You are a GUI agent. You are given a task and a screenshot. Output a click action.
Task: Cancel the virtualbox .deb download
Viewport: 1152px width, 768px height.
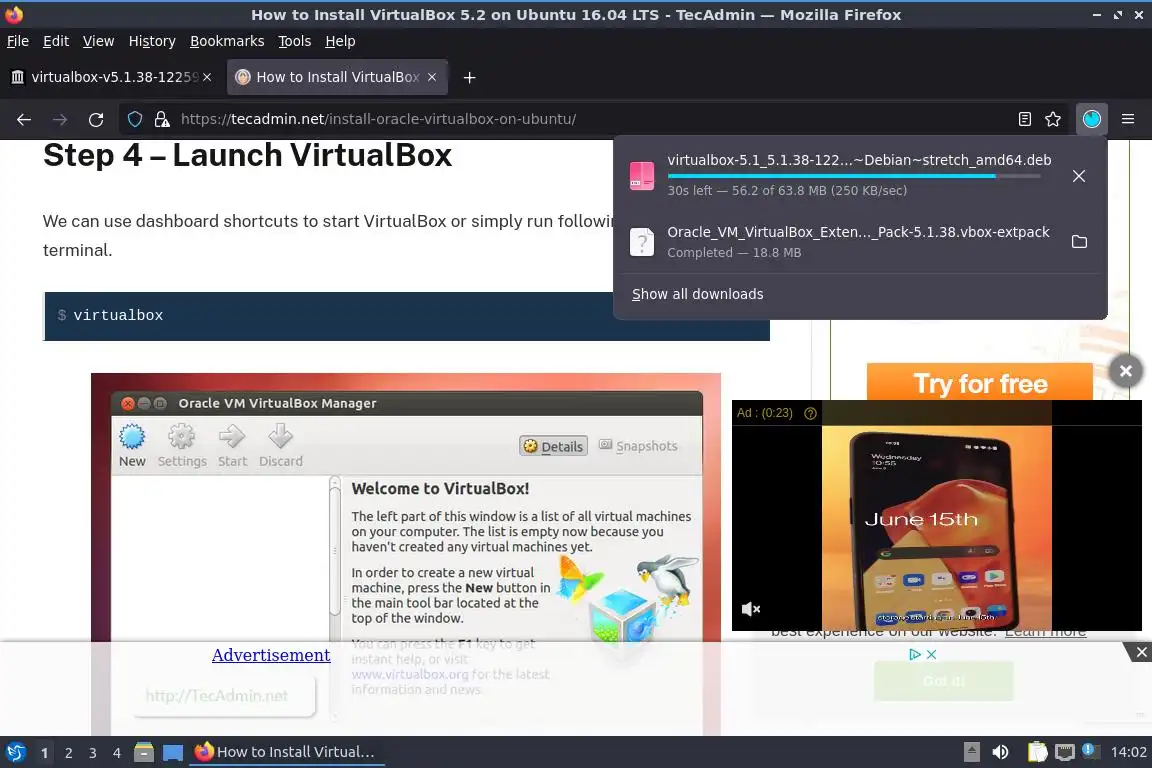(x=1079, y=176)
